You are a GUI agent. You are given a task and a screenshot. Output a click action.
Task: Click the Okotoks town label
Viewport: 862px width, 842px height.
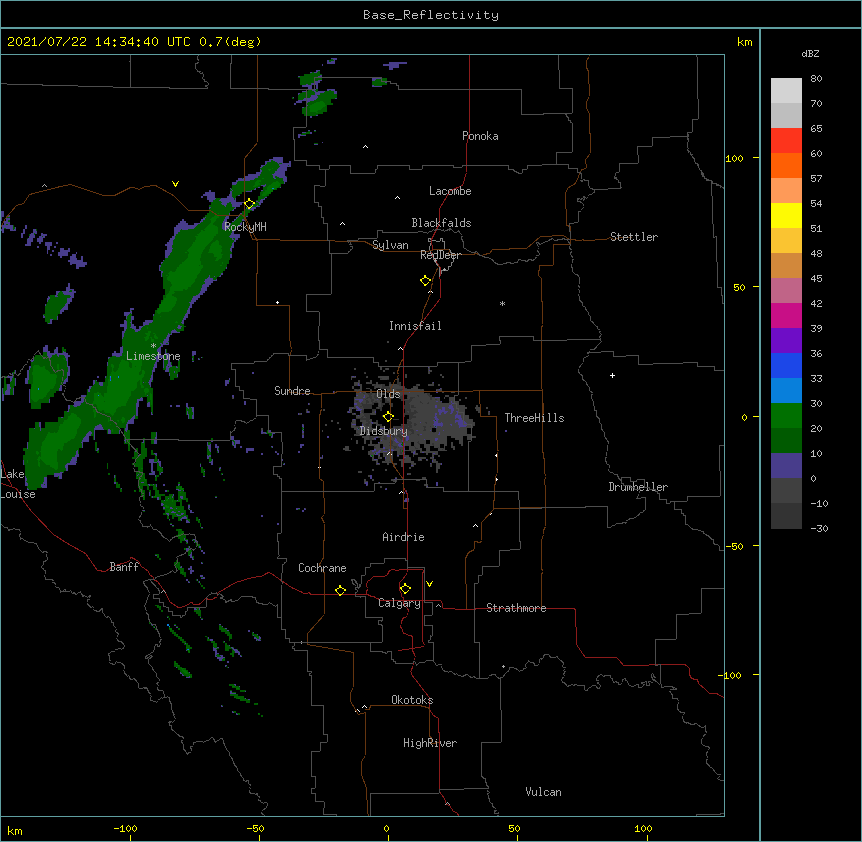412,700
